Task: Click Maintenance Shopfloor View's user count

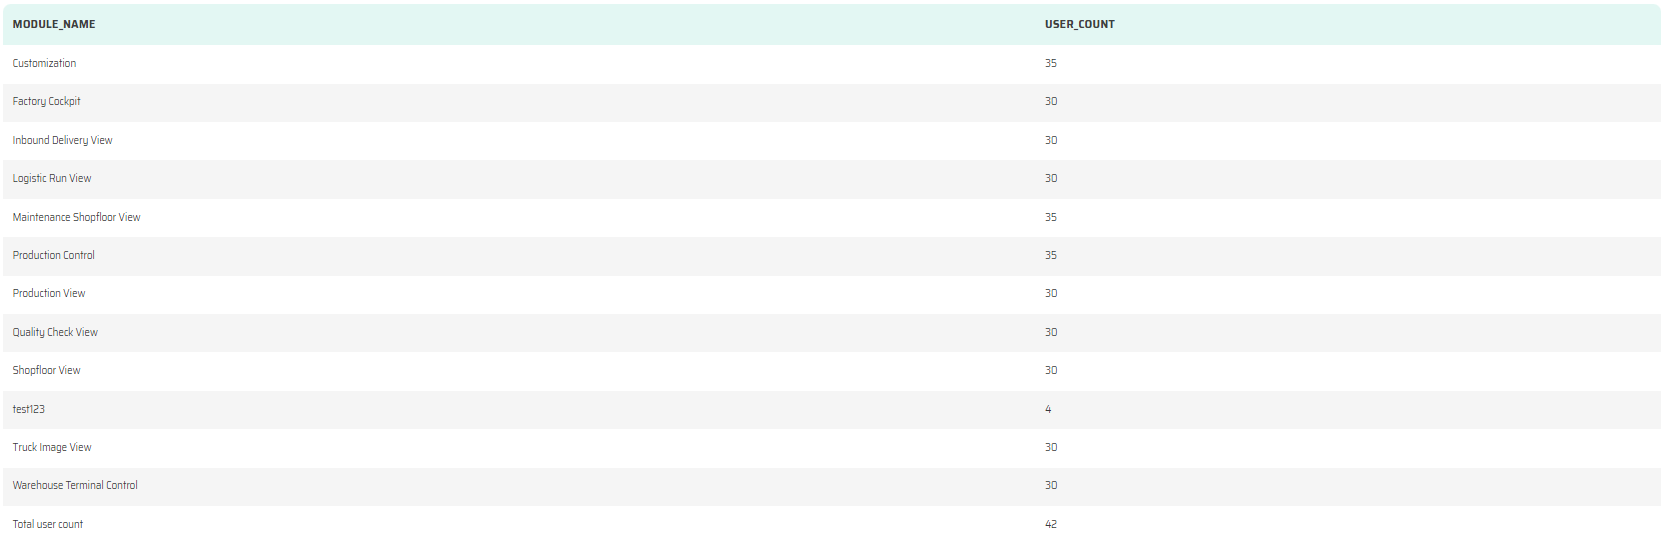Action: pos(1051,217)
